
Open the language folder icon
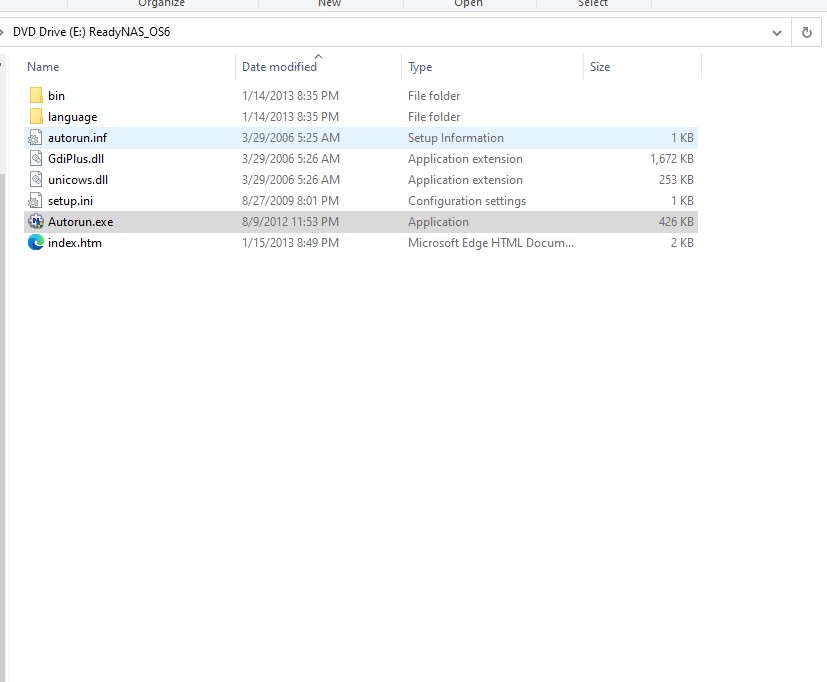pyautogui.click(x=36, y=116)
